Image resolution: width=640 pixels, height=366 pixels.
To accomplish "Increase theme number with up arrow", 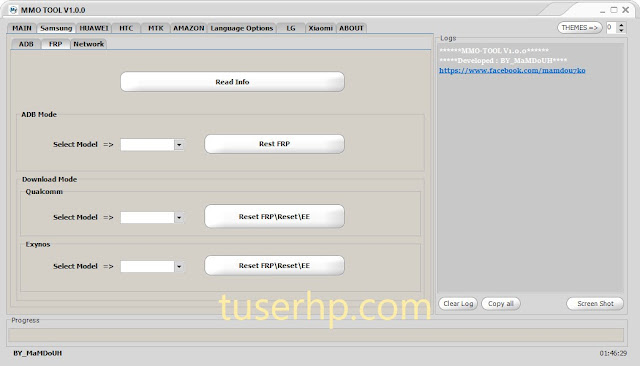I will 621,25.
